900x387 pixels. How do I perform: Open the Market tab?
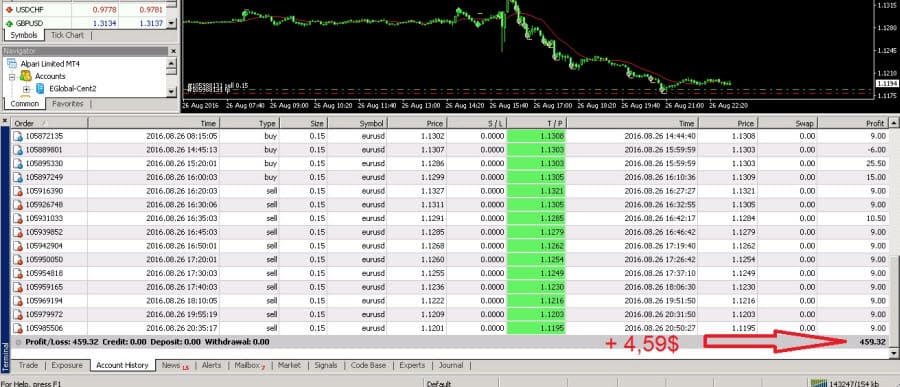(289, 365)
